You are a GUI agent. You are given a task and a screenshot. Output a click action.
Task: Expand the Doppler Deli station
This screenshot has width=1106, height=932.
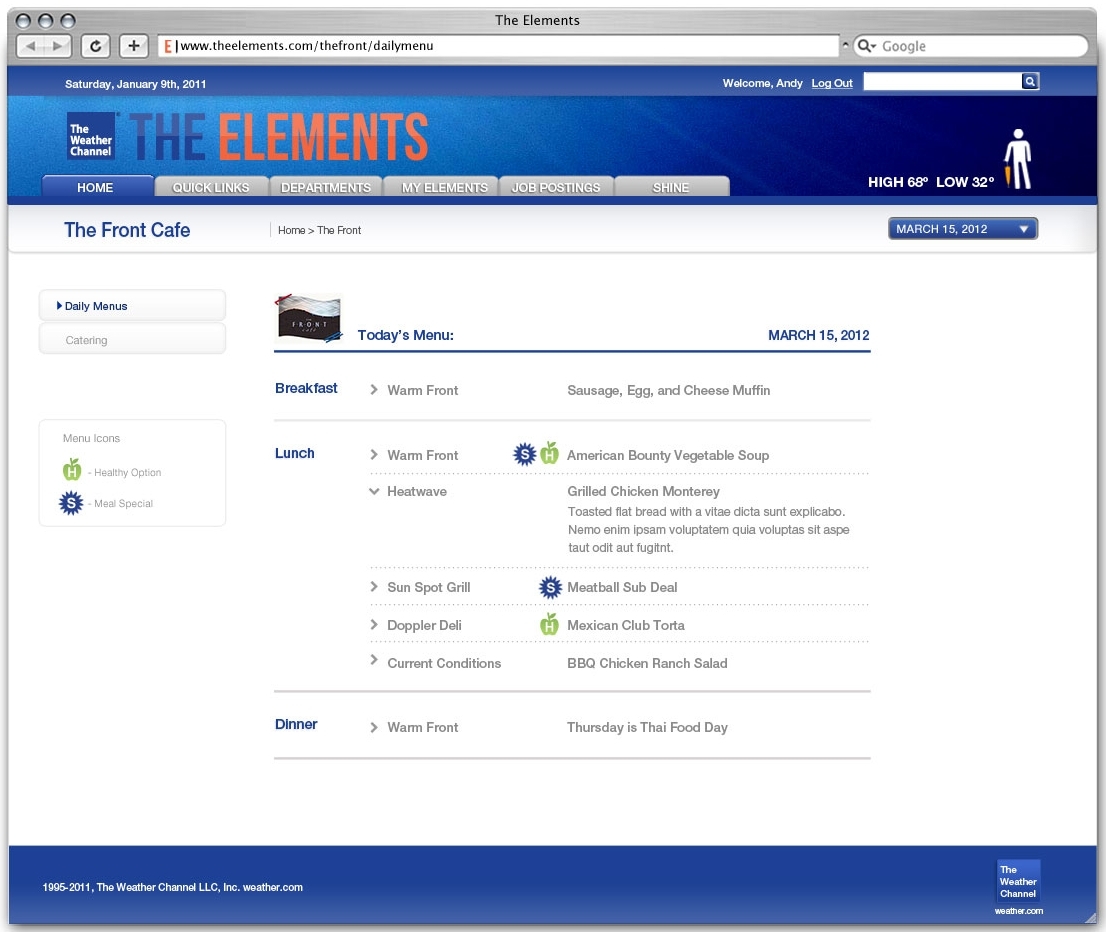click(375, 624)
